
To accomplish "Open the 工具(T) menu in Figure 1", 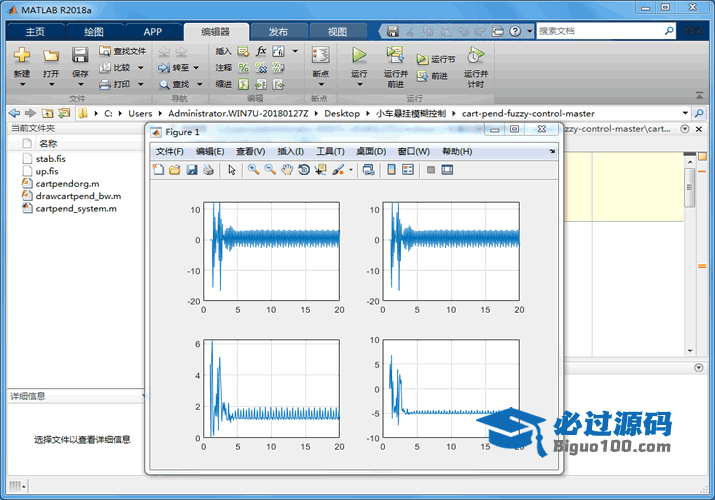I will coord(331,151).
